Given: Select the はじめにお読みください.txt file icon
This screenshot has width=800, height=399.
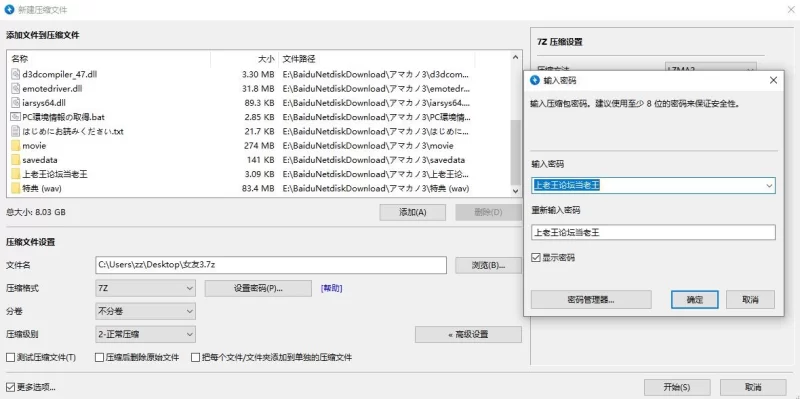Looking at the screenshot, I should (x=15, y=131).
